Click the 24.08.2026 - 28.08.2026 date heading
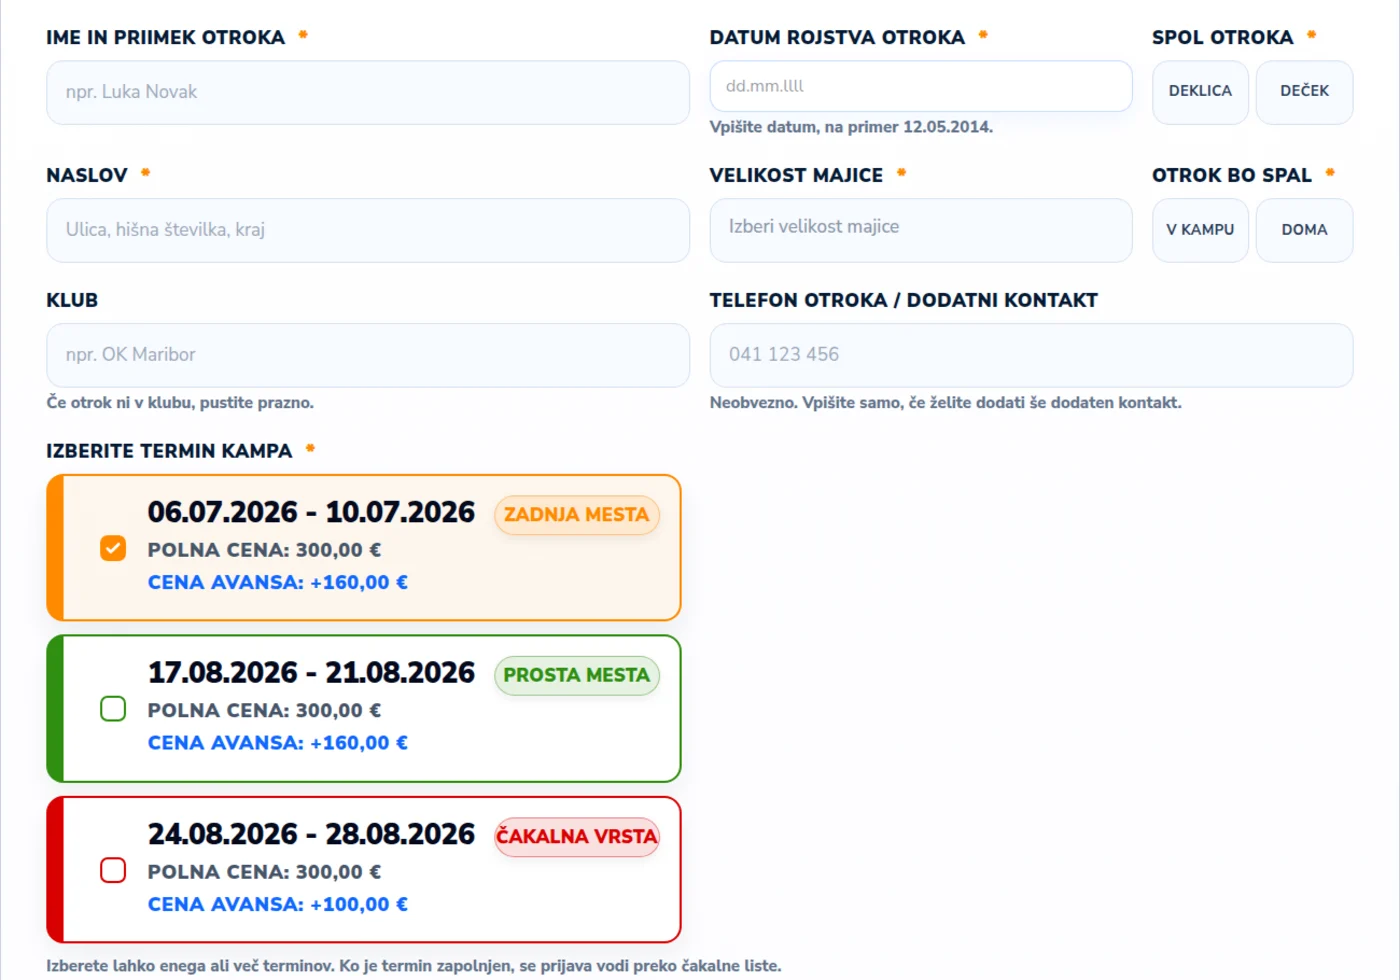Viewport: 1400px width, 980px height. click(x=311, y=834)
